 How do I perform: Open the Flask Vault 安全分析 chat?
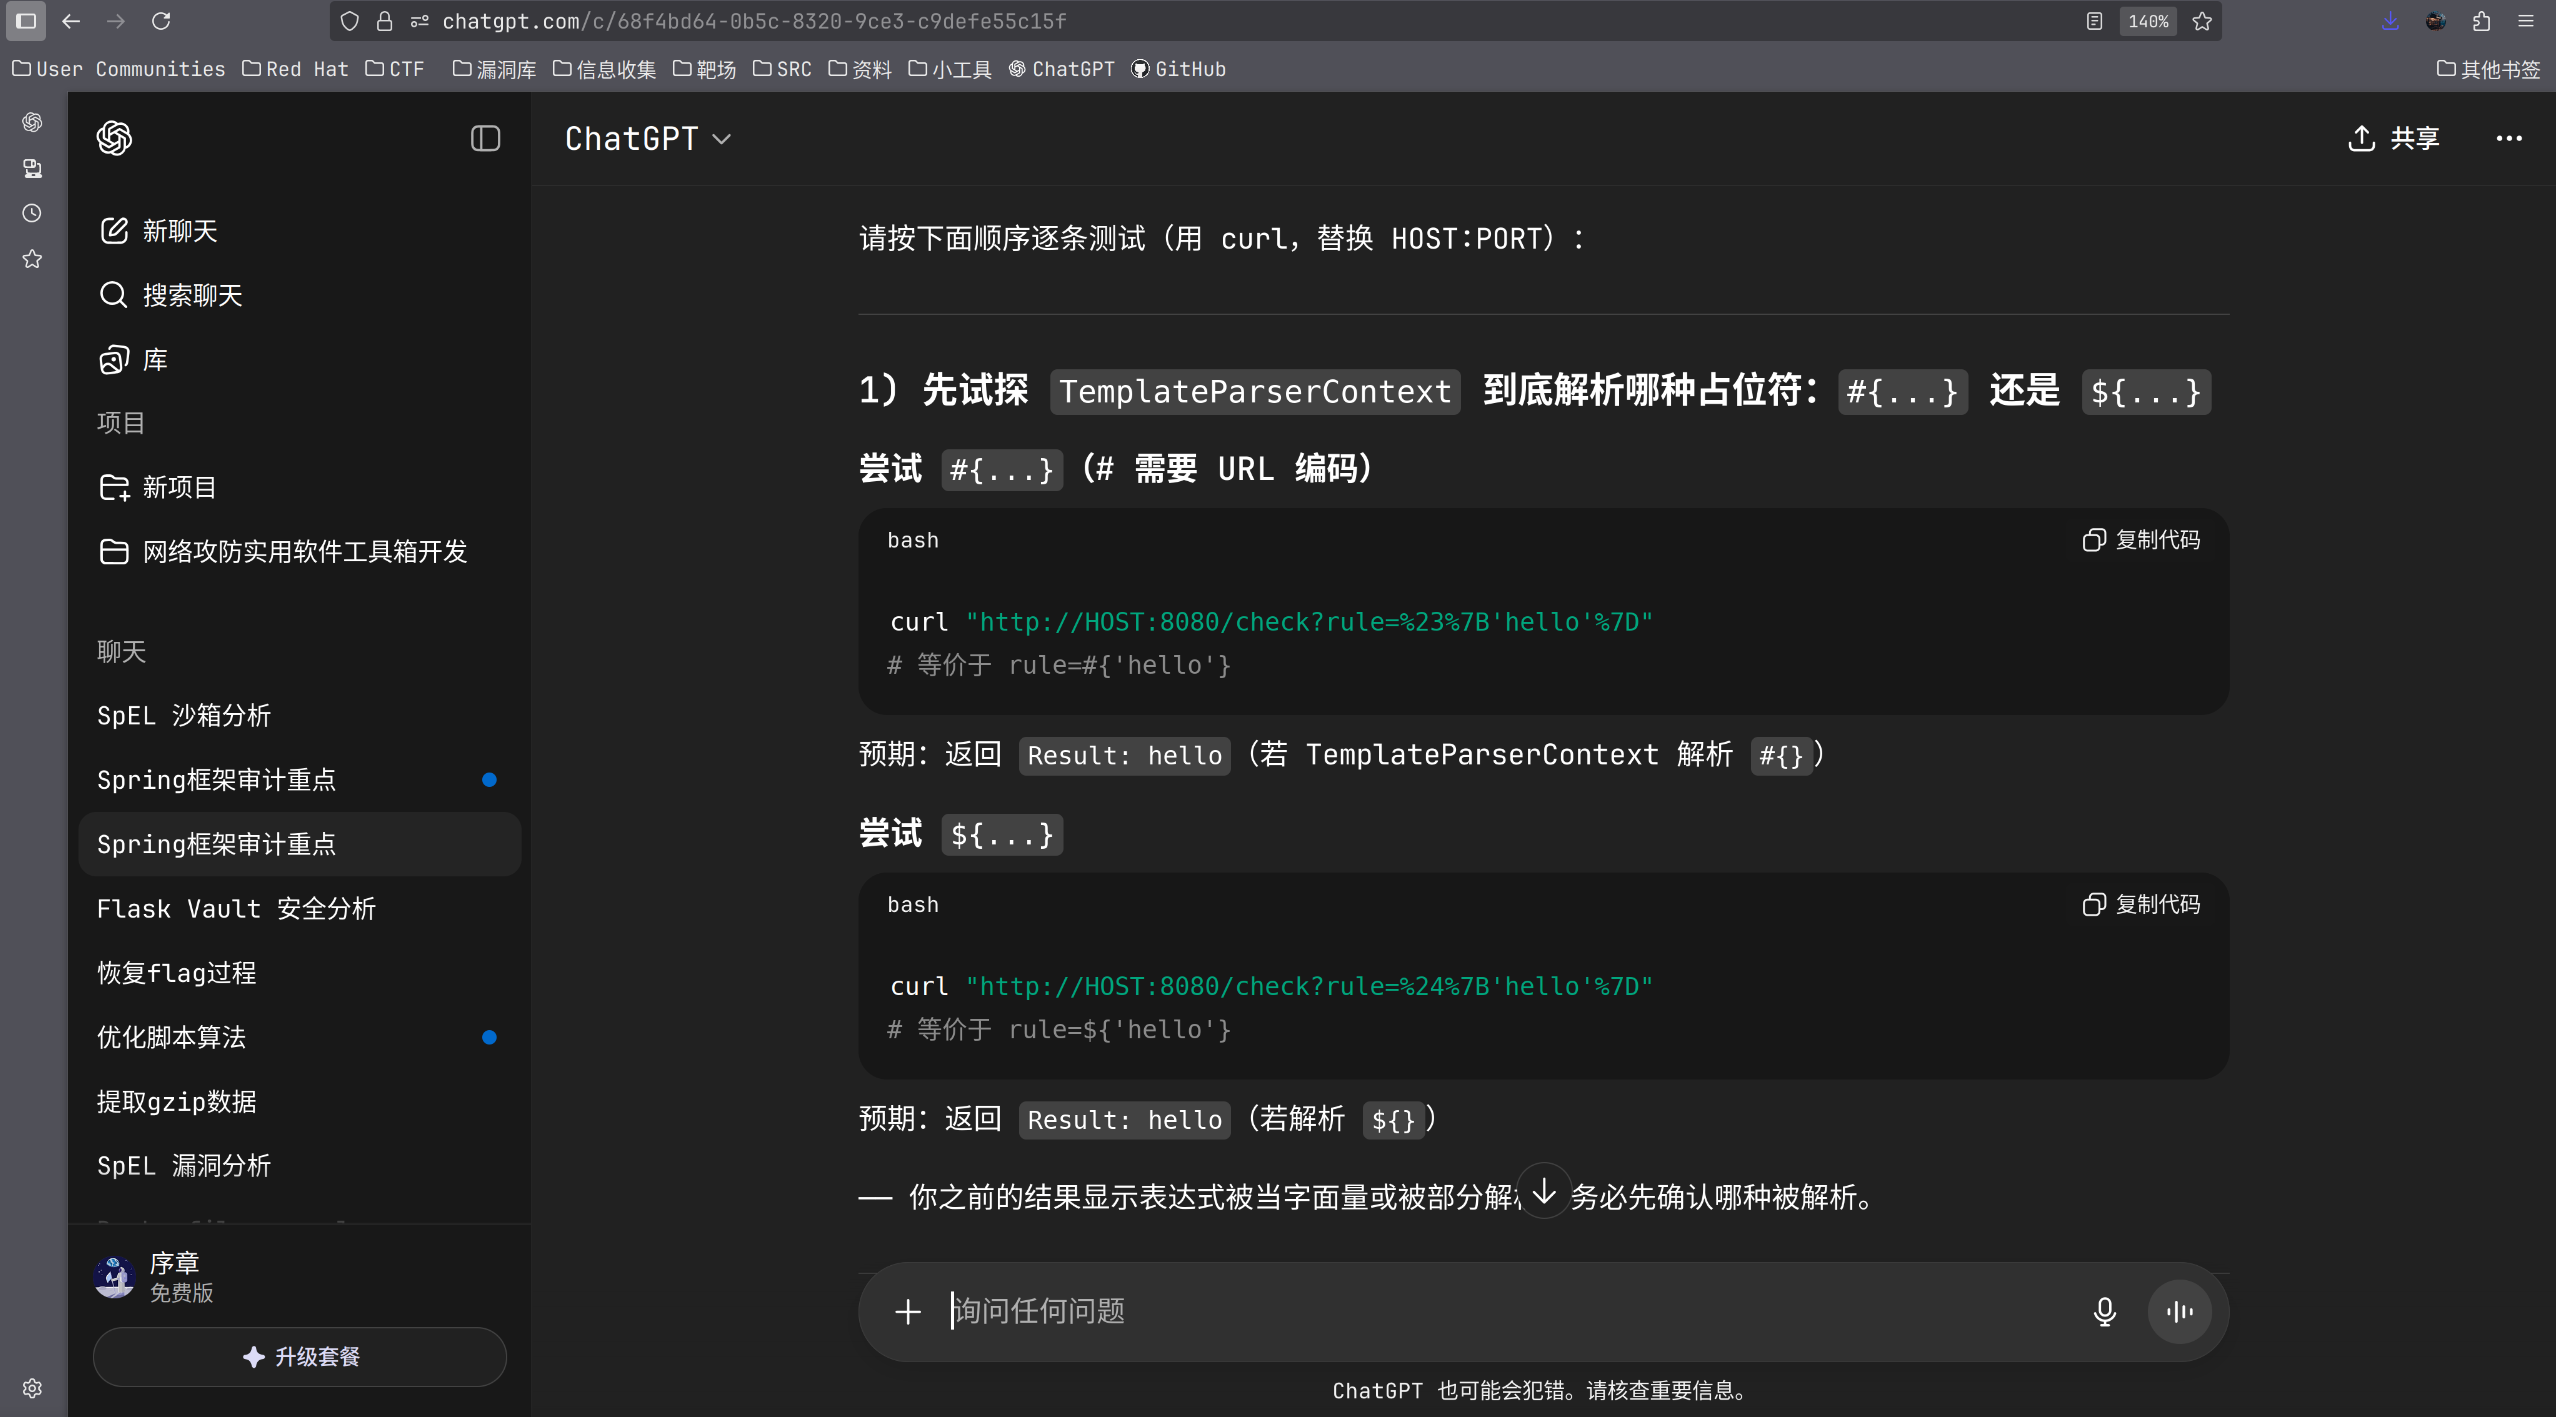click(x=236, y=908)
